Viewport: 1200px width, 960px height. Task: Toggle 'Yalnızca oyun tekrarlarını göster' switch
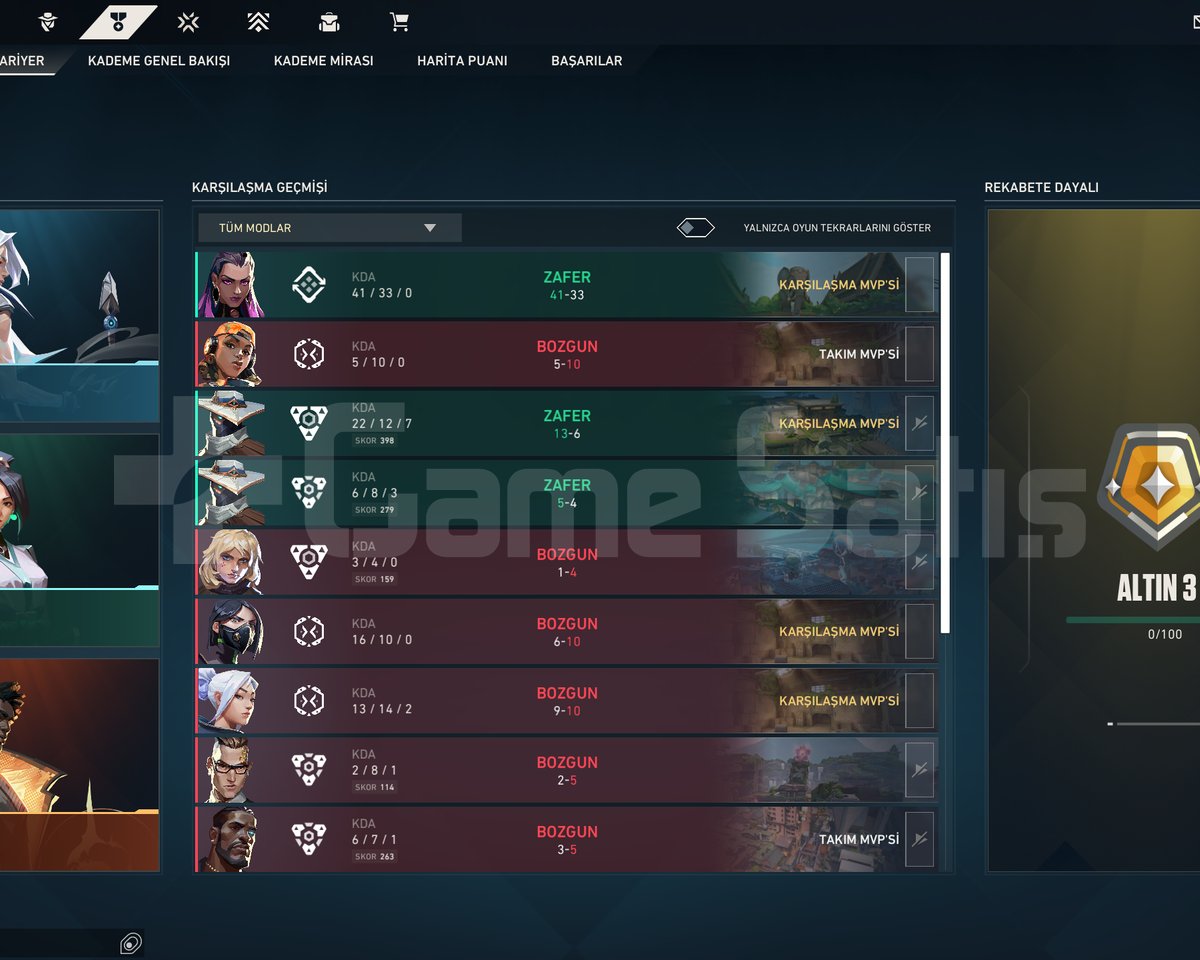tap(695, 228)
